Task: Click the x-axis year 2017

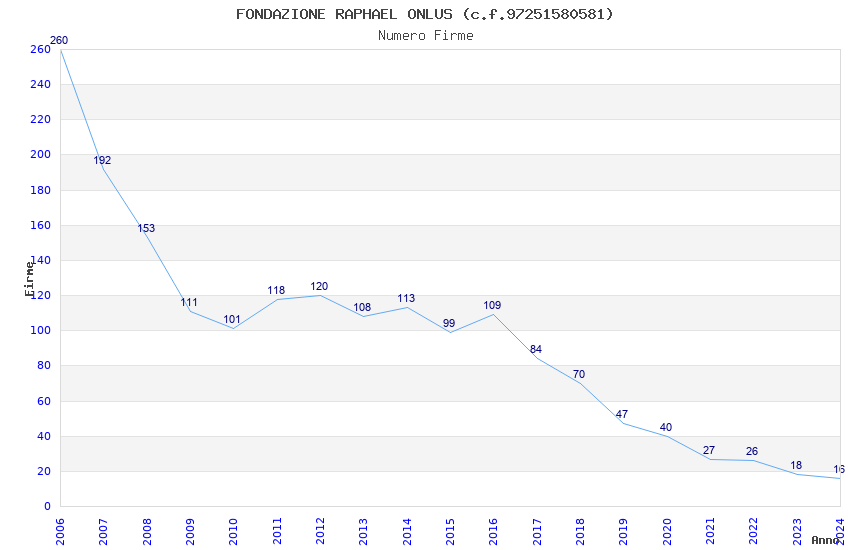Action: [x=537, y=531]
